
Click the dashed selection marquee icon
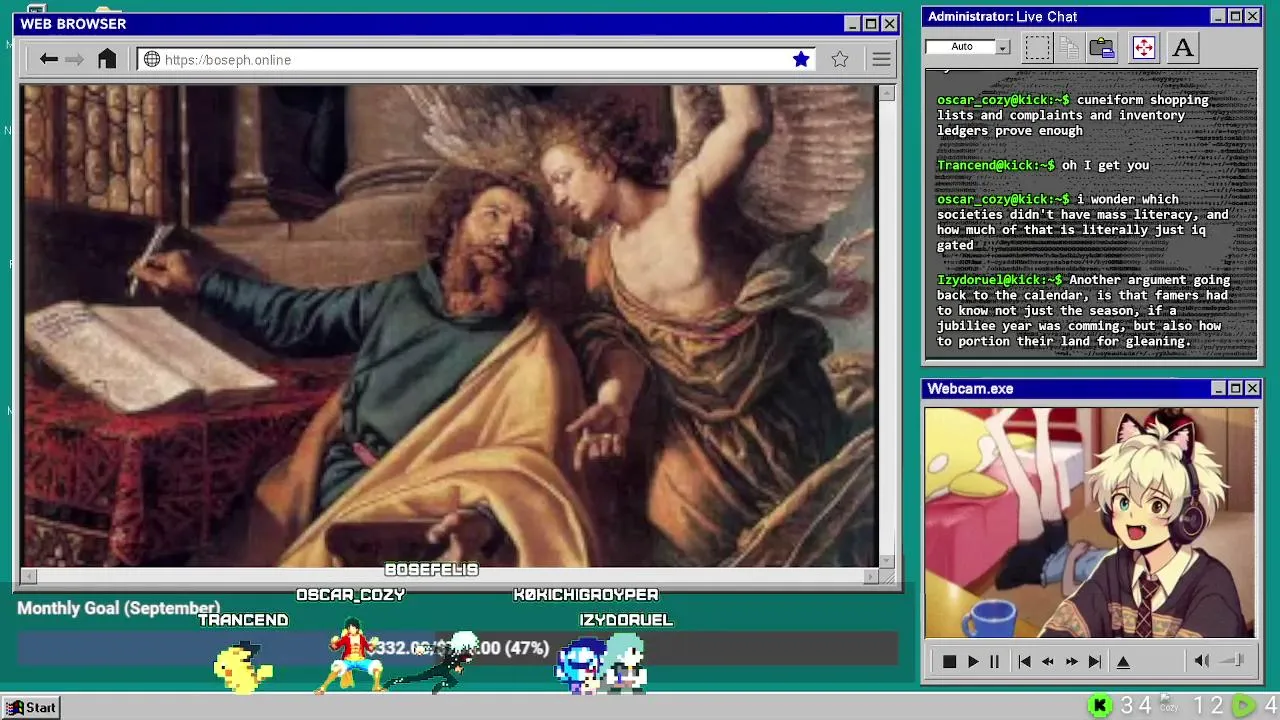click(1037, 47)
